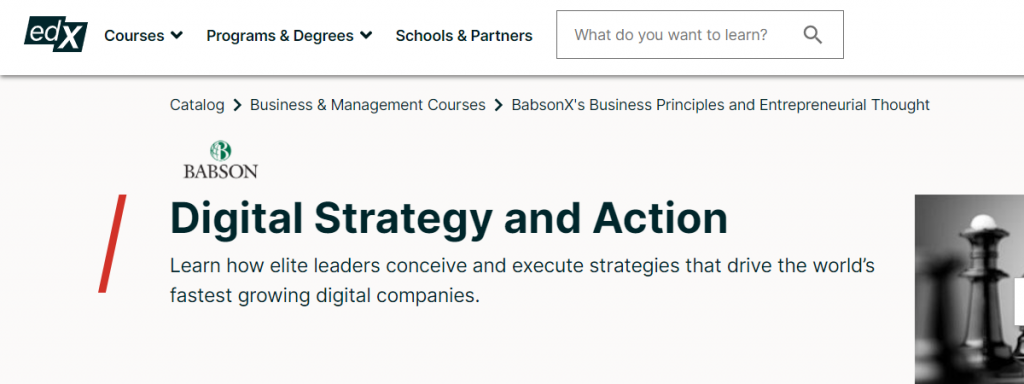Click the course description paragraph text
The width and height of the screenshot is (1024, 384).
pos(522,281)
